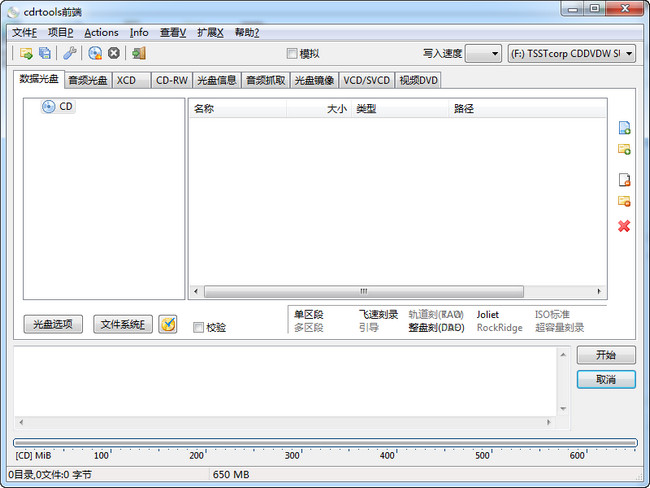Screen dimensions: 650x488
Task: Click the 0目录,0文件:0 字节 status text
Action: tap(50, 474)
